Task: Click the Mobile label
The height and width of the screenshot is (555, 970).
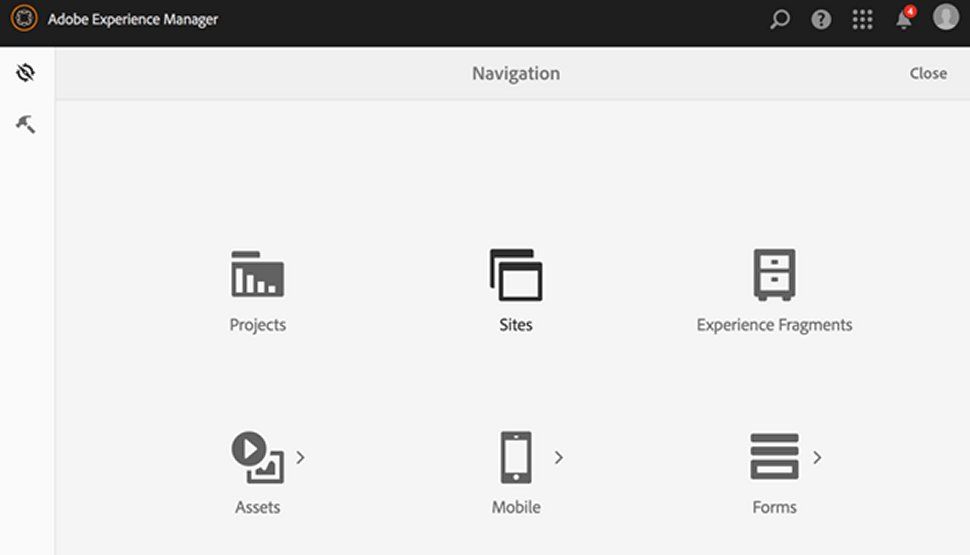Action: [x=516, y=507]
